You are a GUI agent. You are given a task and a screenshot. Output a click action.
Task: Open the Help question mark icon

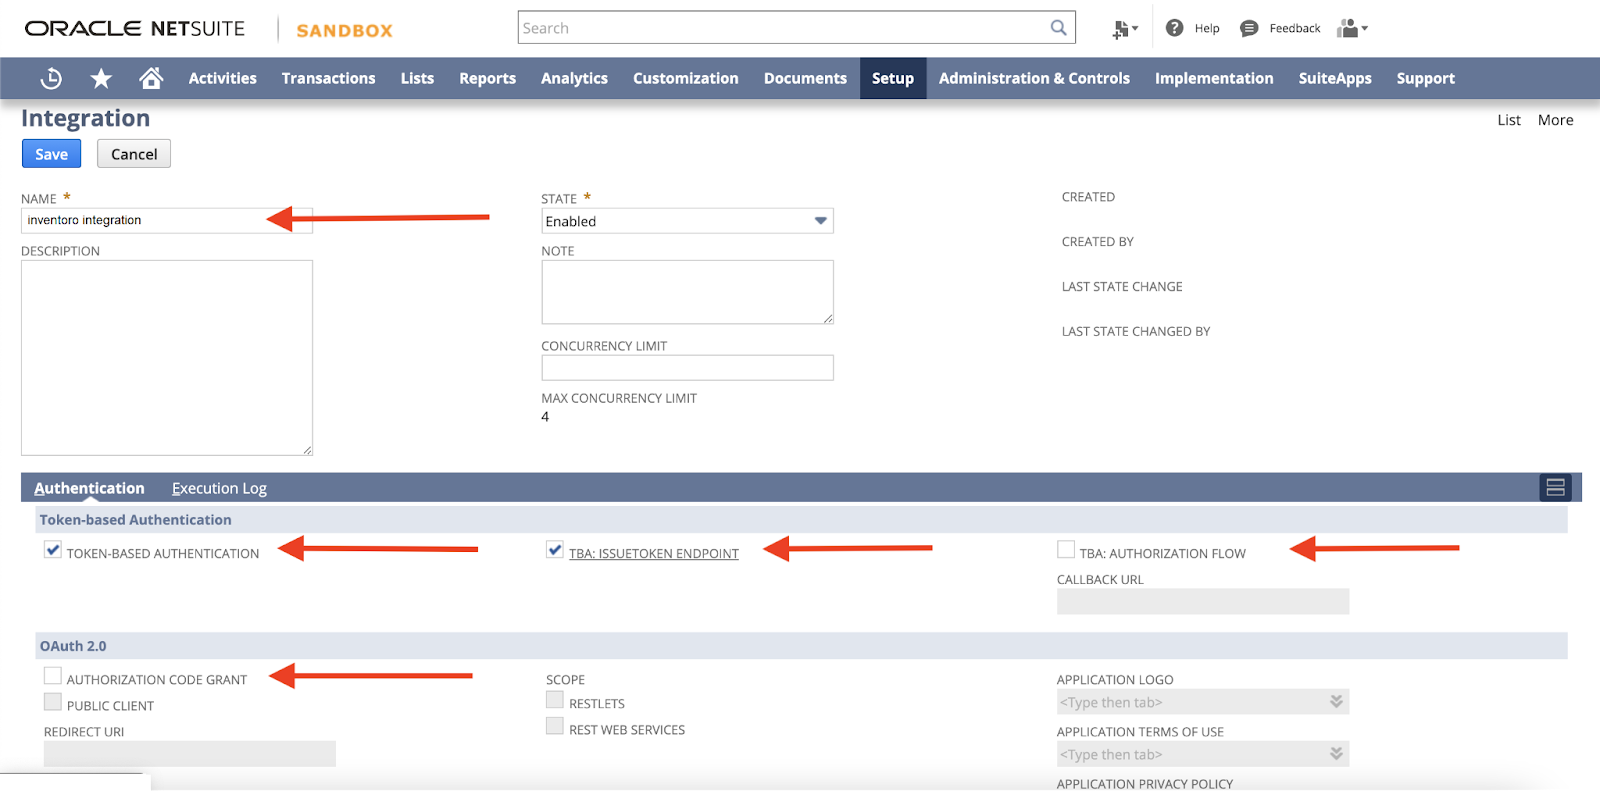(x=1175, y=28)
